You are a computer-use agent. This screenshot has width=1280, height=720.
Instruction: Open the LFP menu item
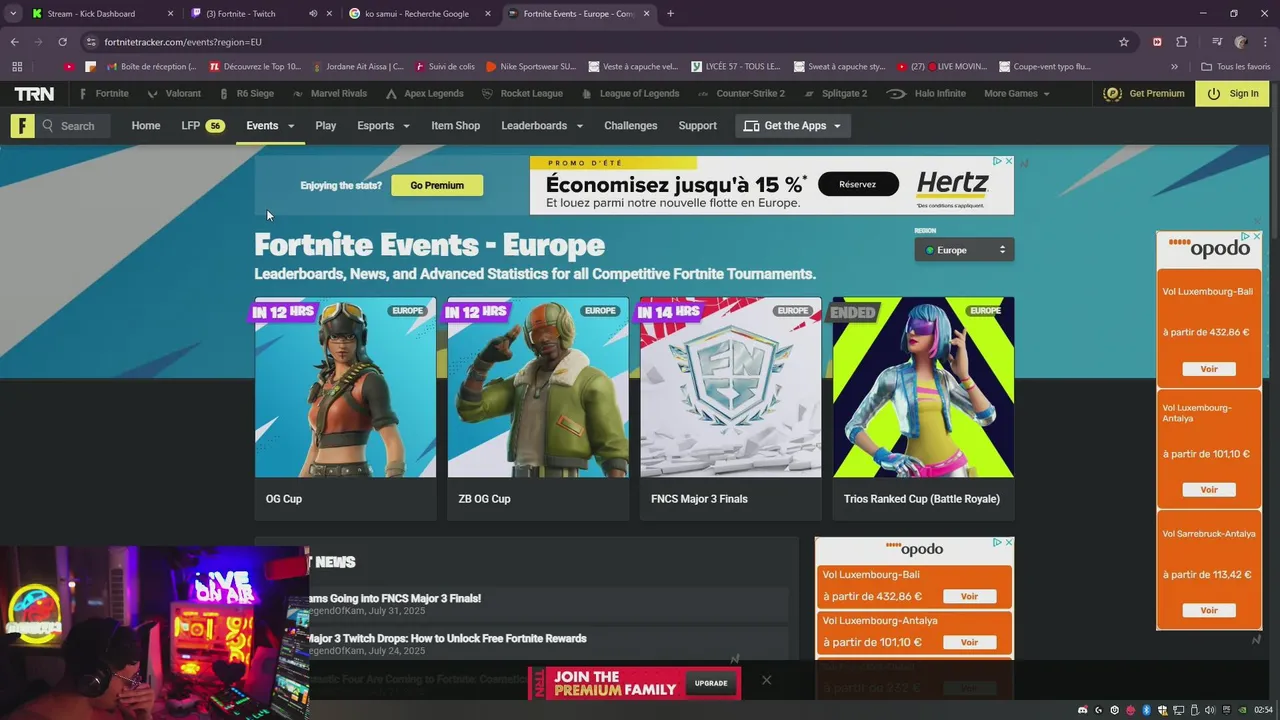pos(202,126)
